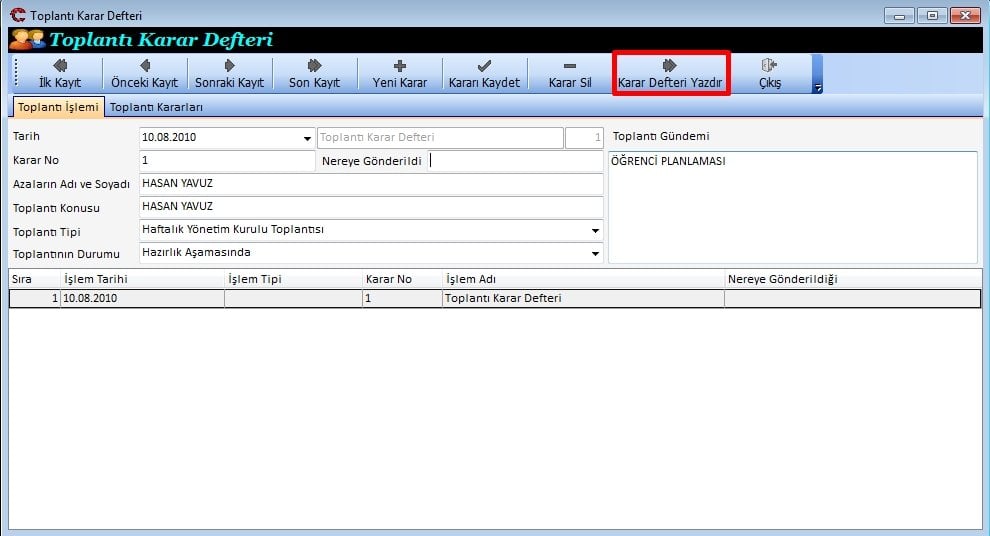Focus the Nereye Gönderildi text field
This screenshot has width=990, height=536.
coord(515,161)
